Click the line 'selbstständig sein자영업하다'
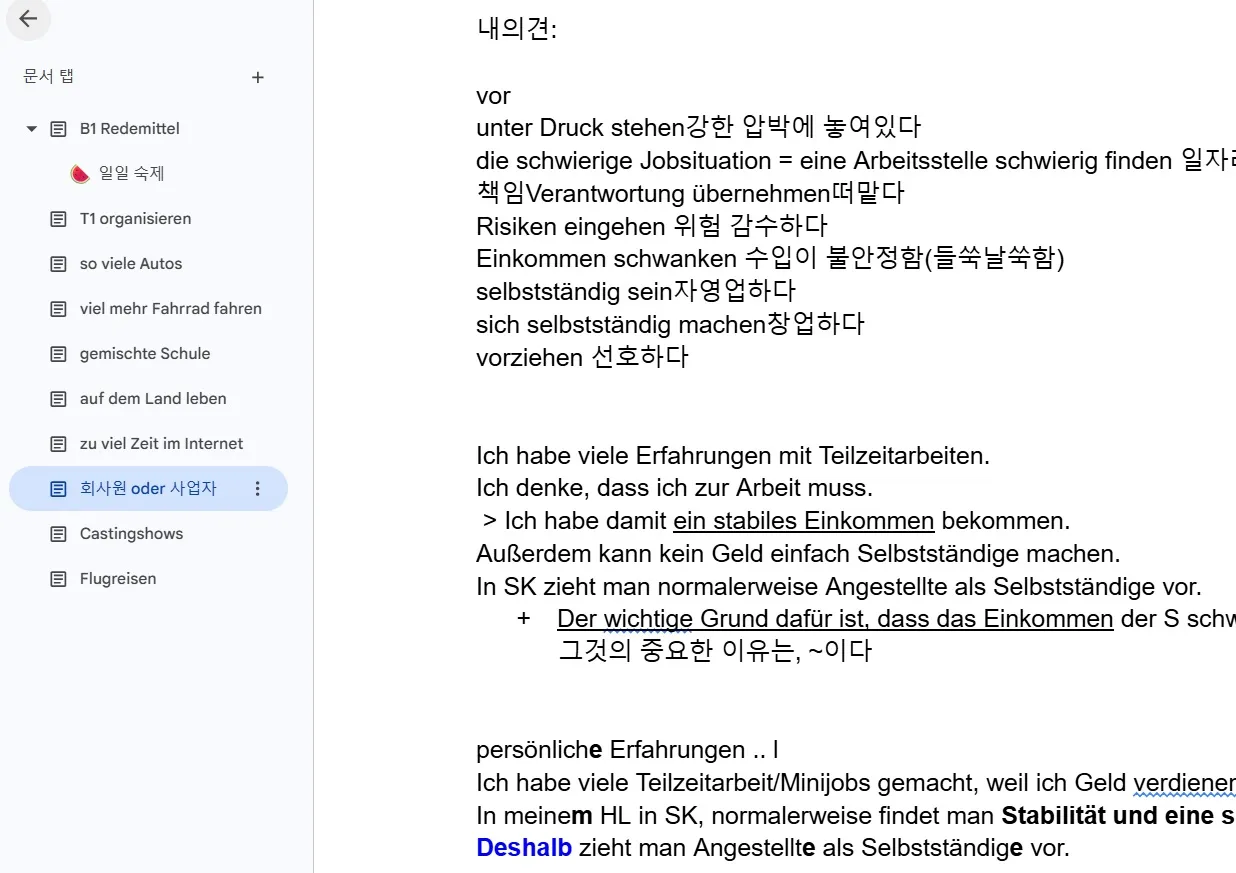Image resolution: width=1236 pixels, height=873 pixels. pyautogui.click(x=636, y=291)
